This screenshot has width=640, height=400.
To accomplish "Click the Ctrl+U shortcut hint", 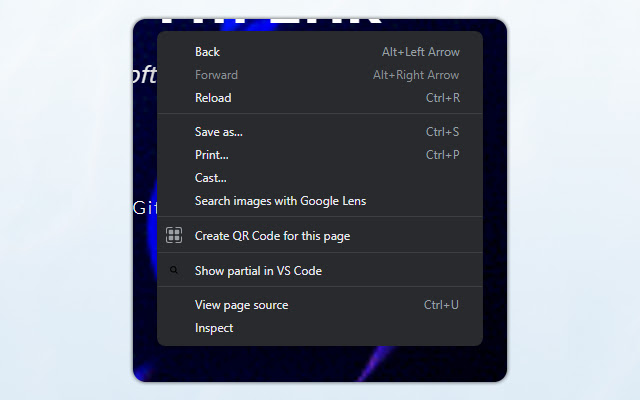I will pos(441,305).
